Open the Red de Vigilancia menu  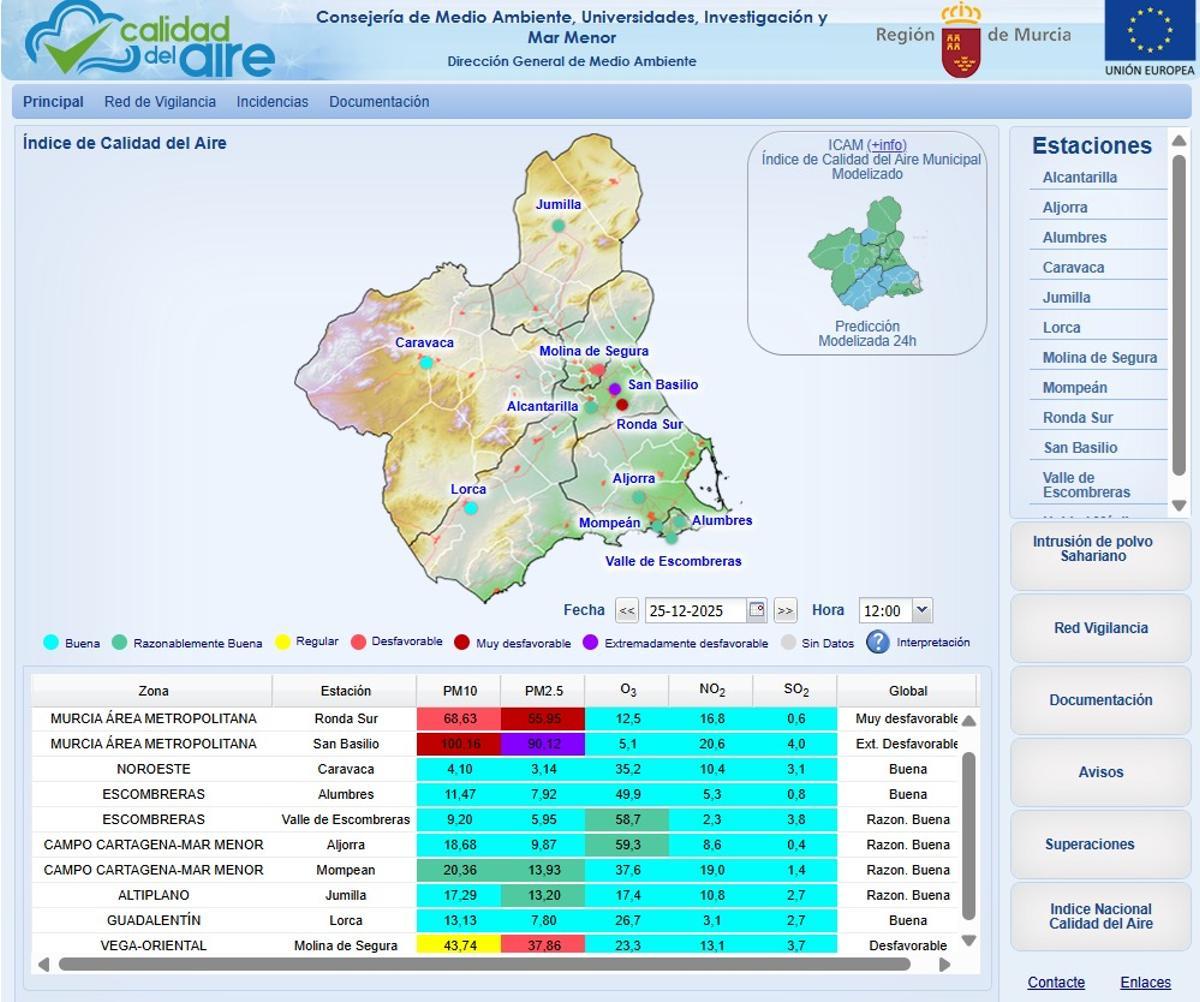click(160, 102)
